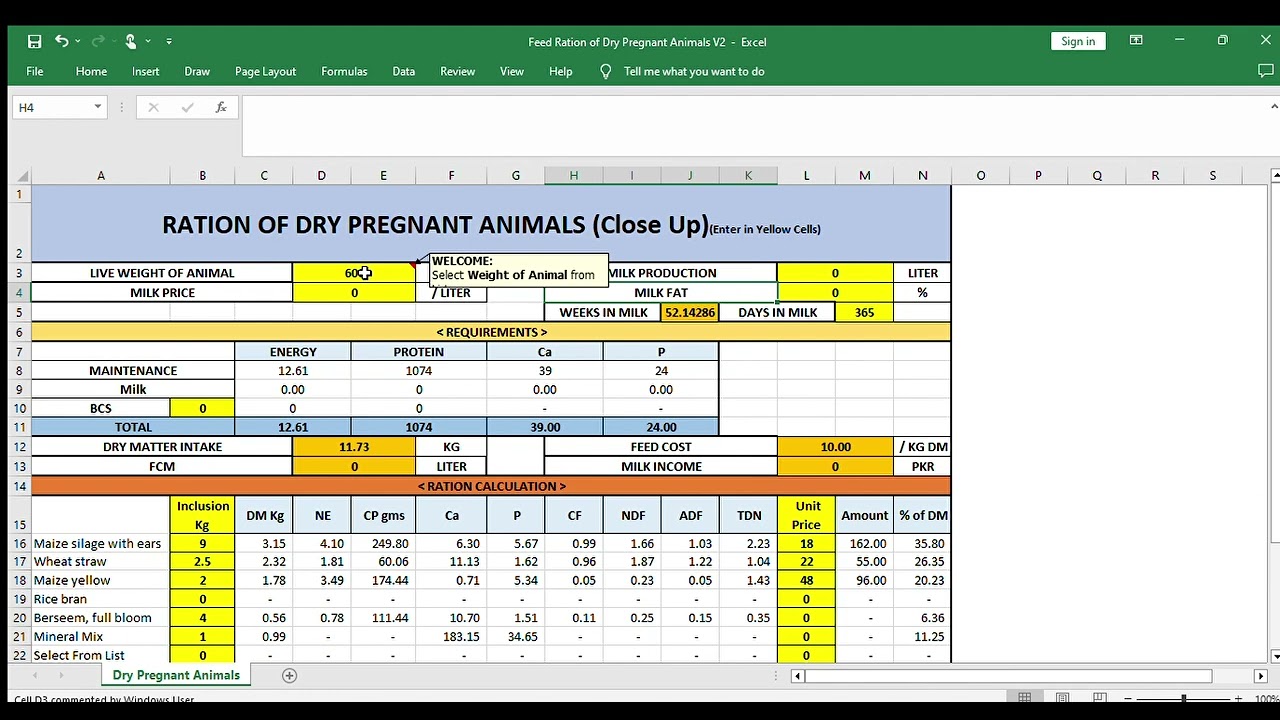Switch to the Insert ribbon tab
1280x720 pixels.
[145, 71]
